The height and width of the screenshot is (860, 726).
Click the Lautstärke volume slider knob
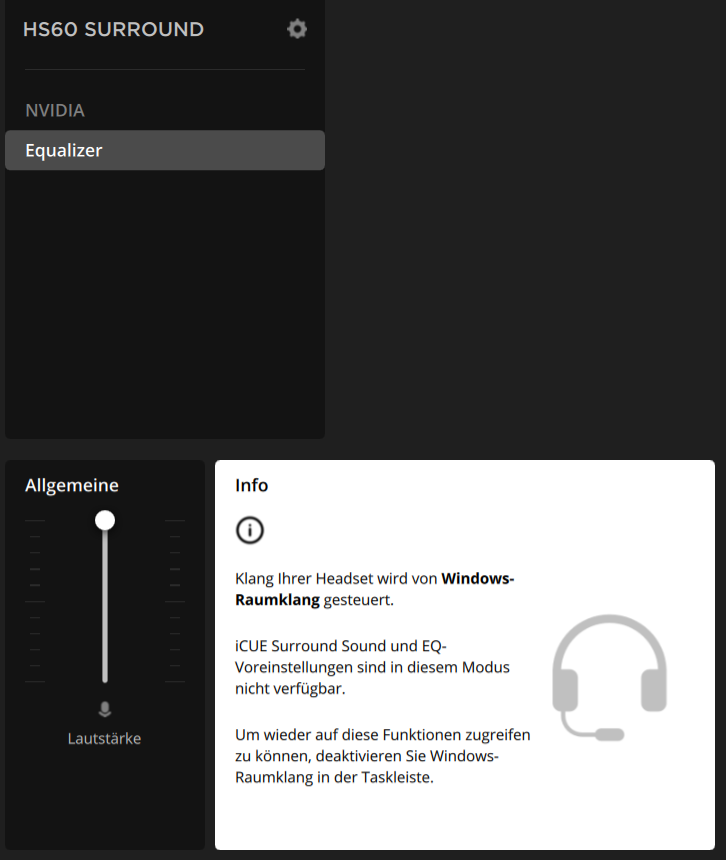coord(105,520)
